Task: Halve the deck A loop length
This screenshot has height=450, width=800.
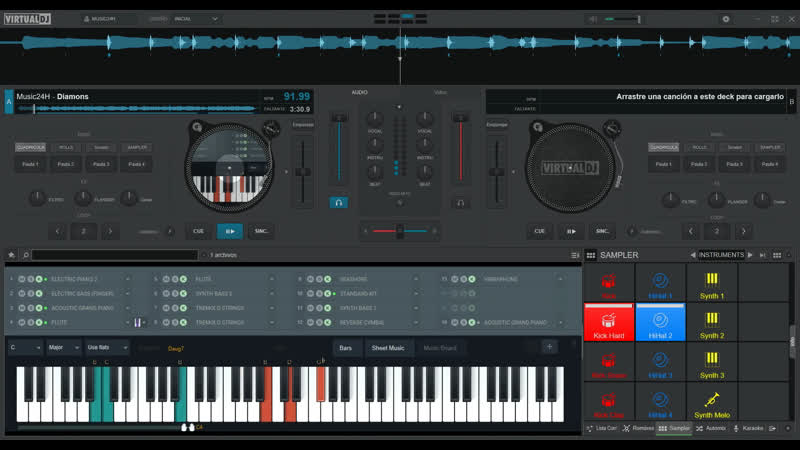Action: [x=57, y=231]
